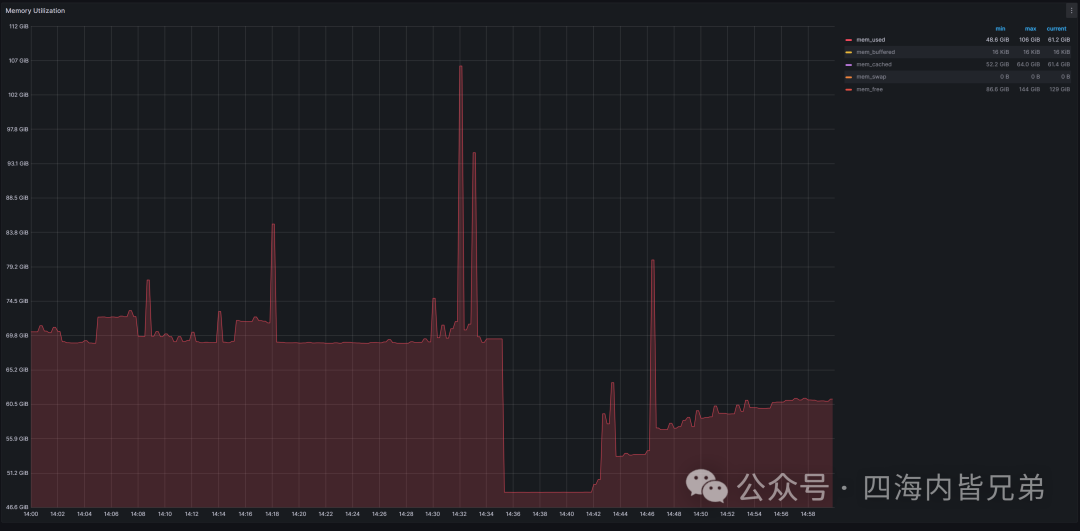
Task: Click mem_swap max value 0 B
Action: pyautogui.click(x=1035, y=77)
